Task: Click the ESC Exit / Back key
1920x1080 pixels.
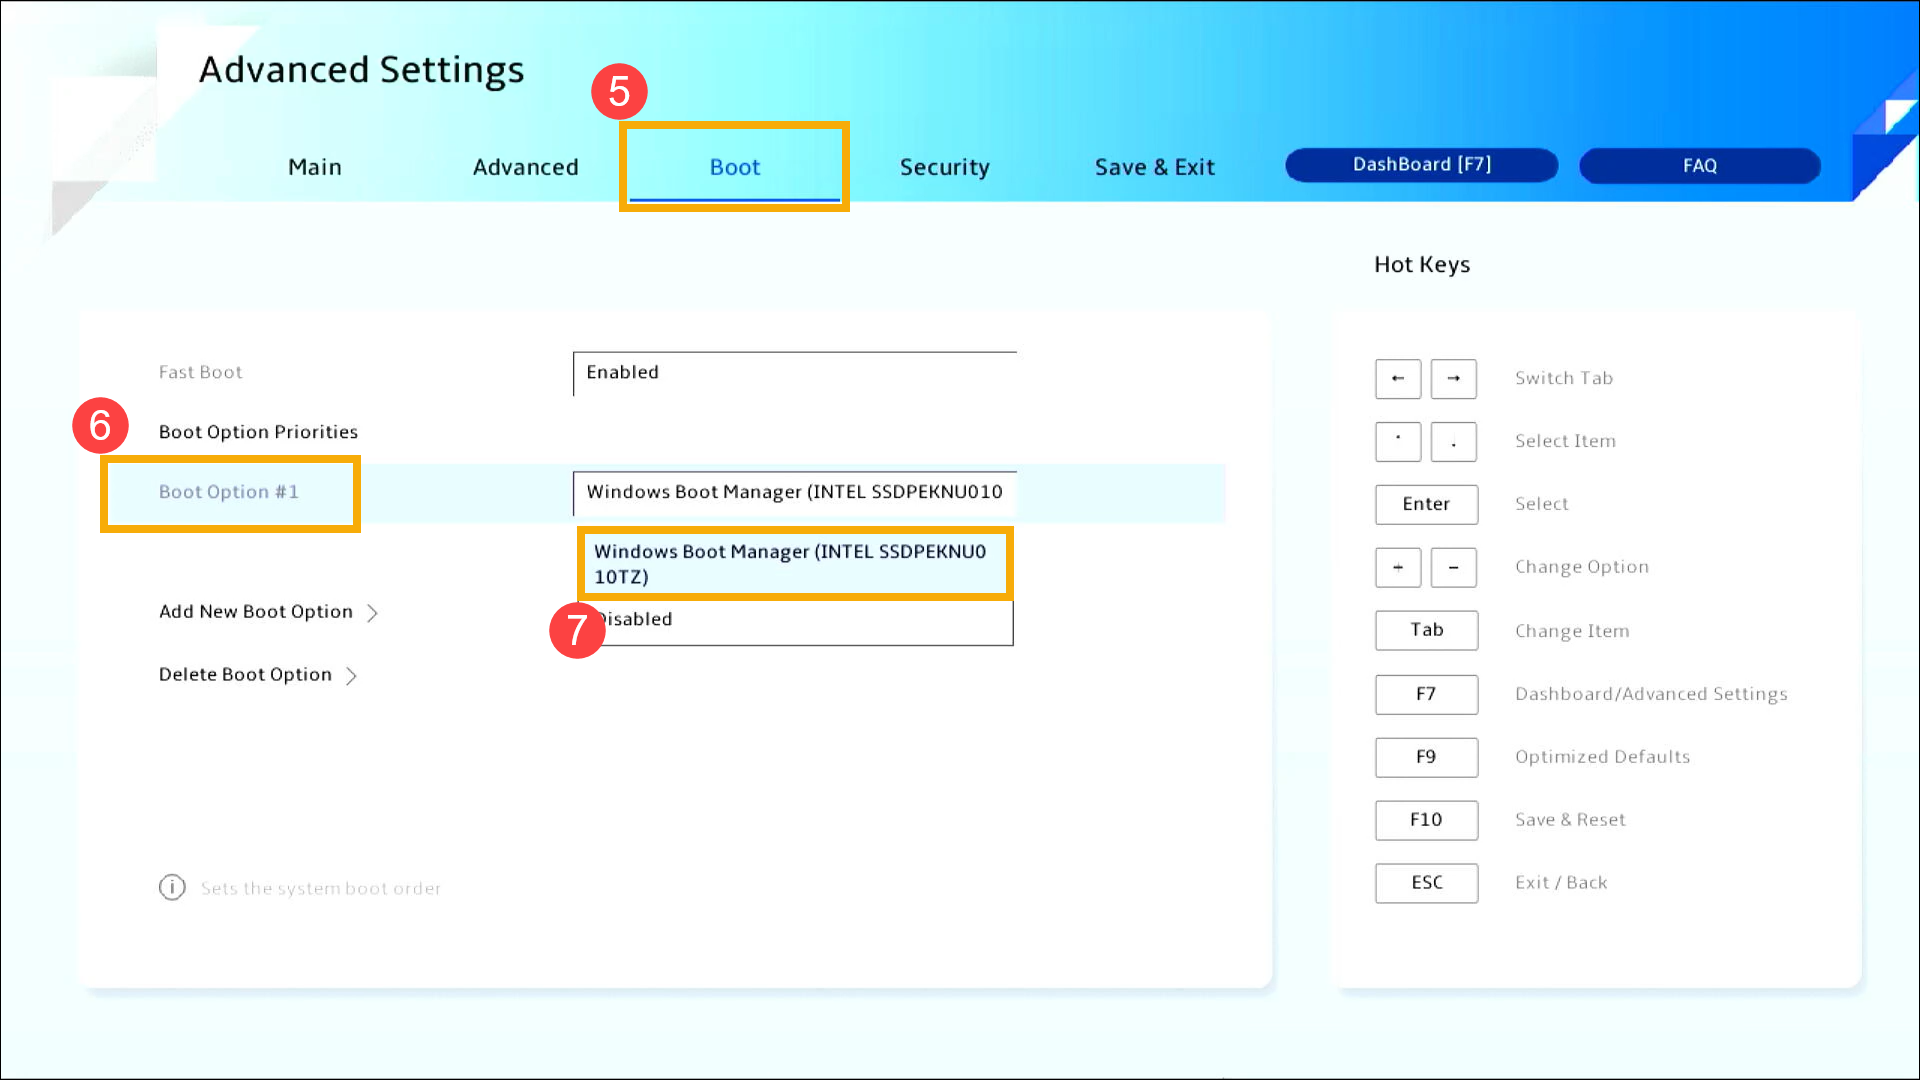Action: point(1426,884)
